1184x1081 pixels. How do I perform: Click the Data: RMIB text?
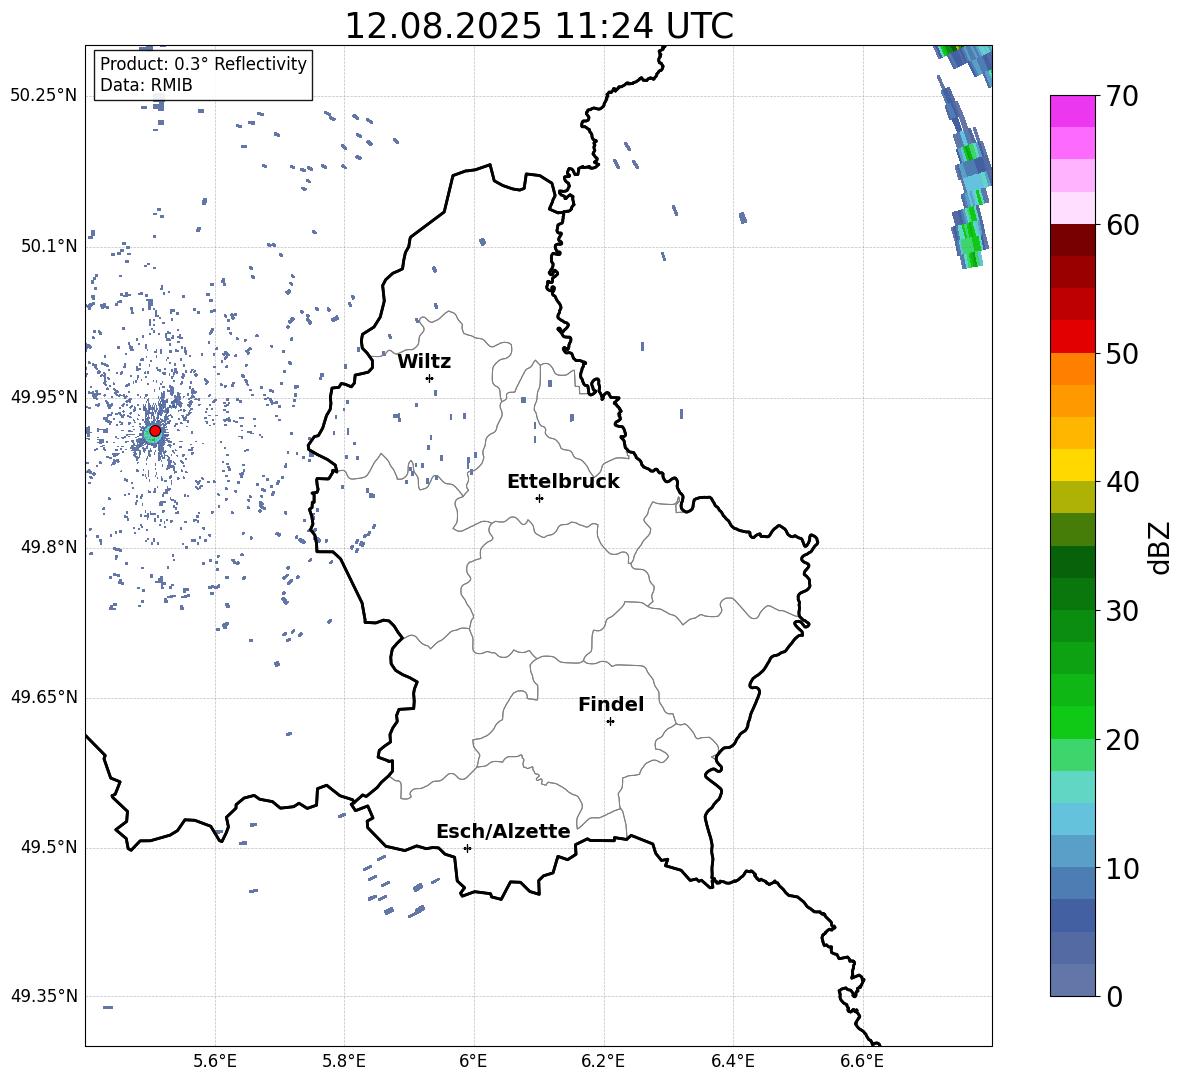point(146,85)
